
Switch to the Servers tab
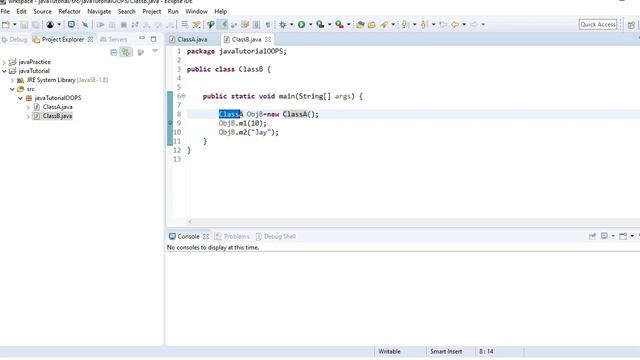[x=114, y=40]
